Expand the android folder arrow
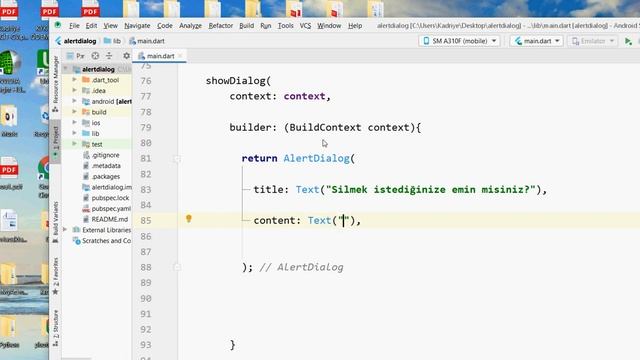This screenshot has width=640, height=360. [x=74, y=101]
